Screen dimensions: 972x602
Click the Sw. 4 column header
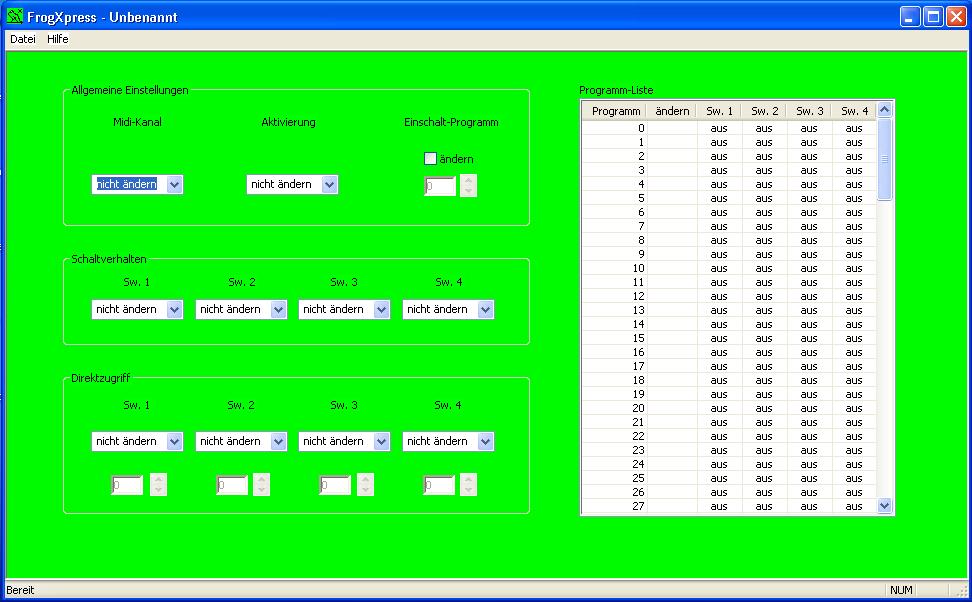click(854, 111)
